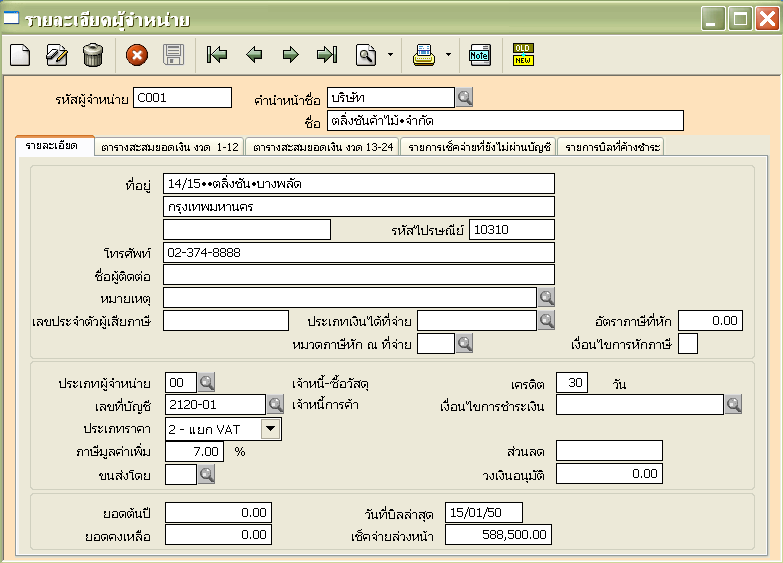Screen dimensions: 783x563
Task: Click the Edit record pencil icon
Action: (57, 56)
